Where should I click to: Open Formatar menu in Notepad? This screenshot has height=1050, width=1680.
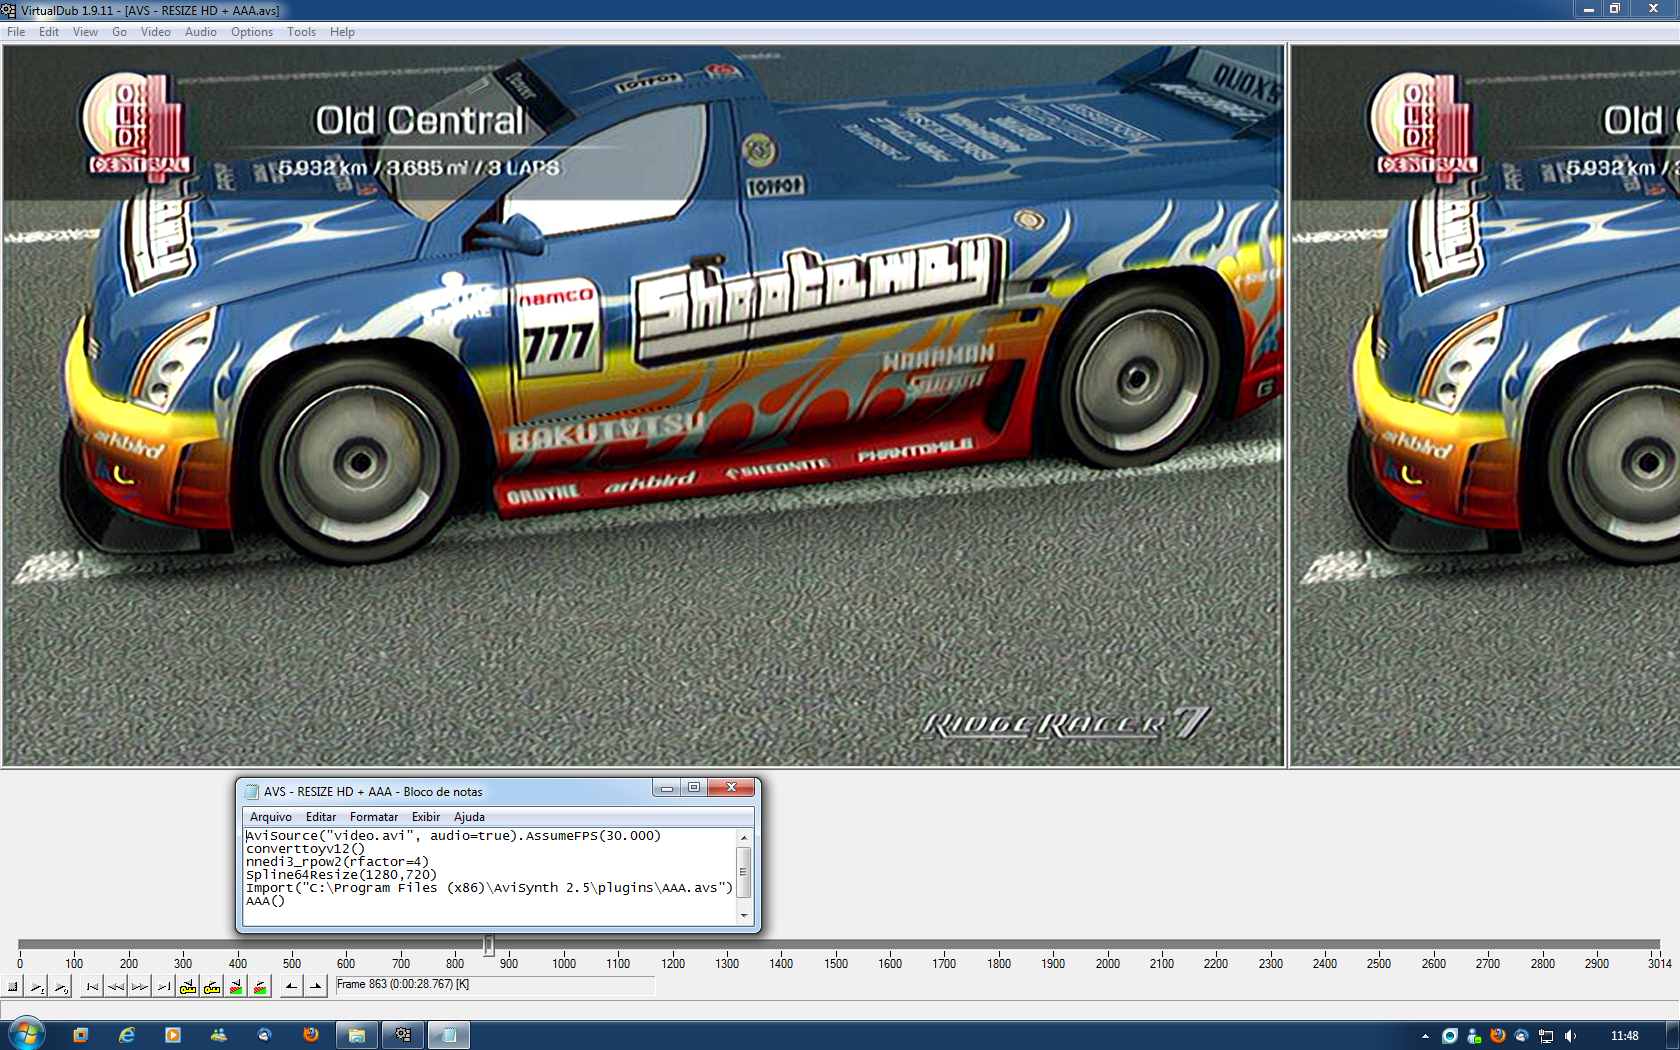click(x=374, y=817)
